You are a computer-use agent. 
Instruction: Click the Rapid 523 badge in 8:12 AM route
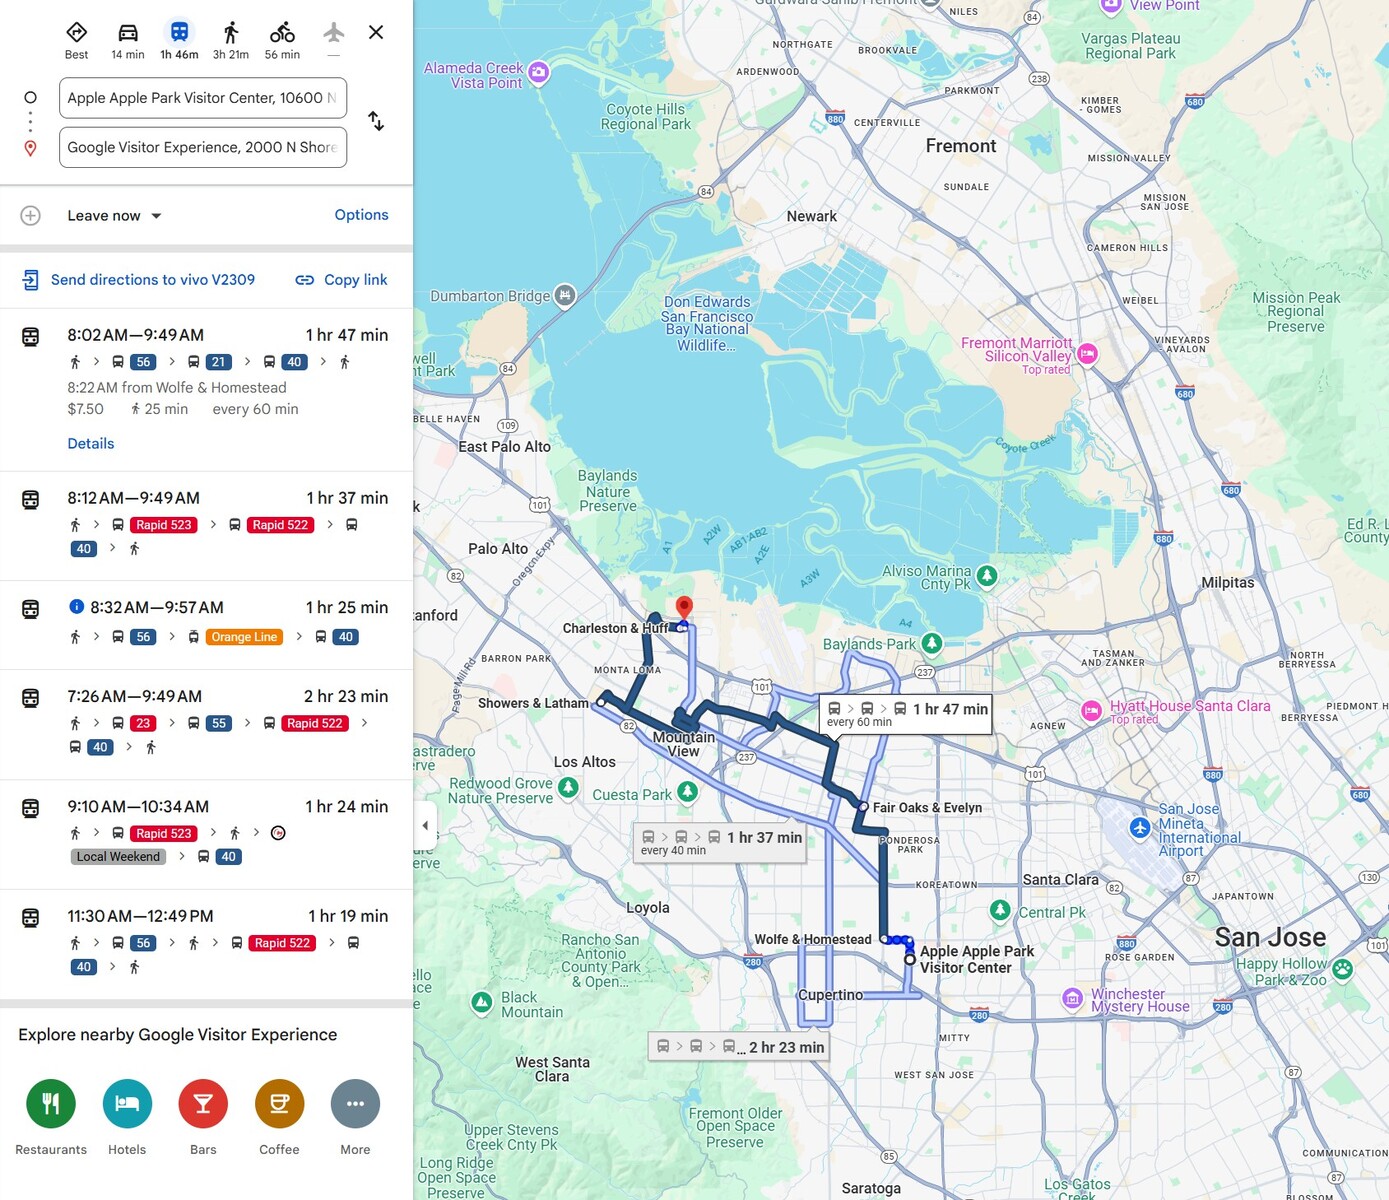point(164,525)
